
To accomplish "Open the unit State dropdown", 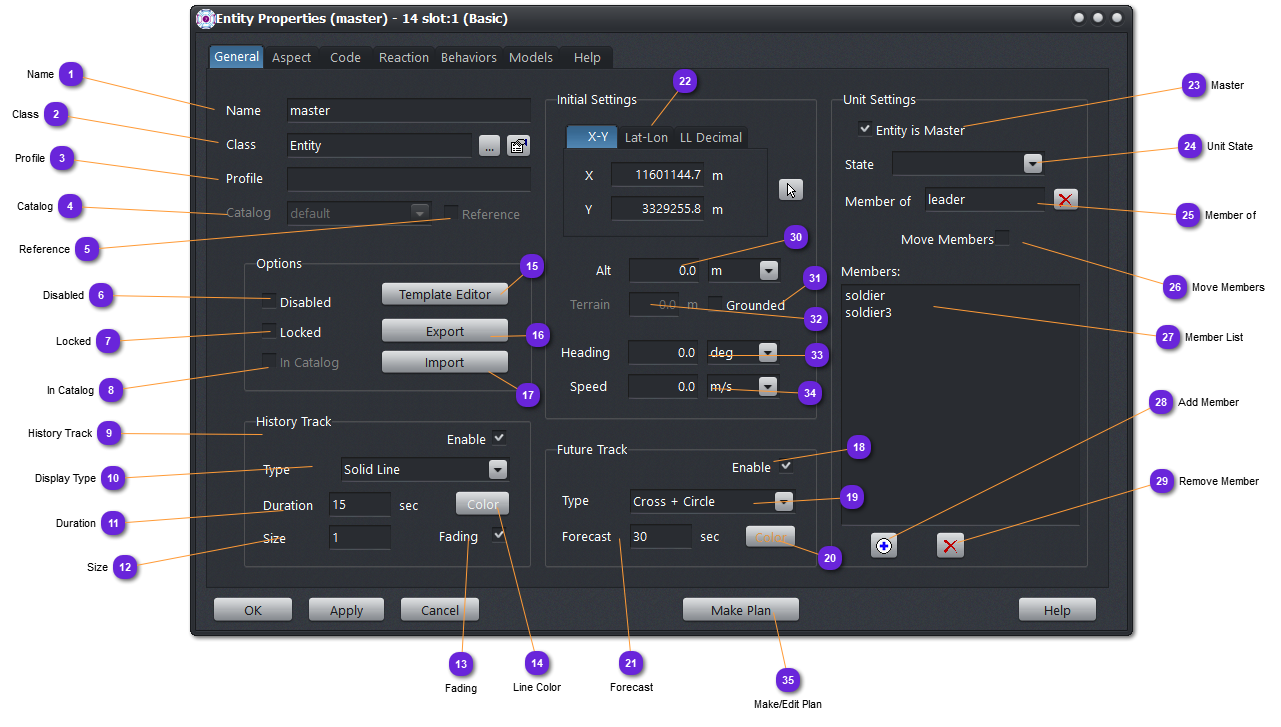I will point(1033,164).
